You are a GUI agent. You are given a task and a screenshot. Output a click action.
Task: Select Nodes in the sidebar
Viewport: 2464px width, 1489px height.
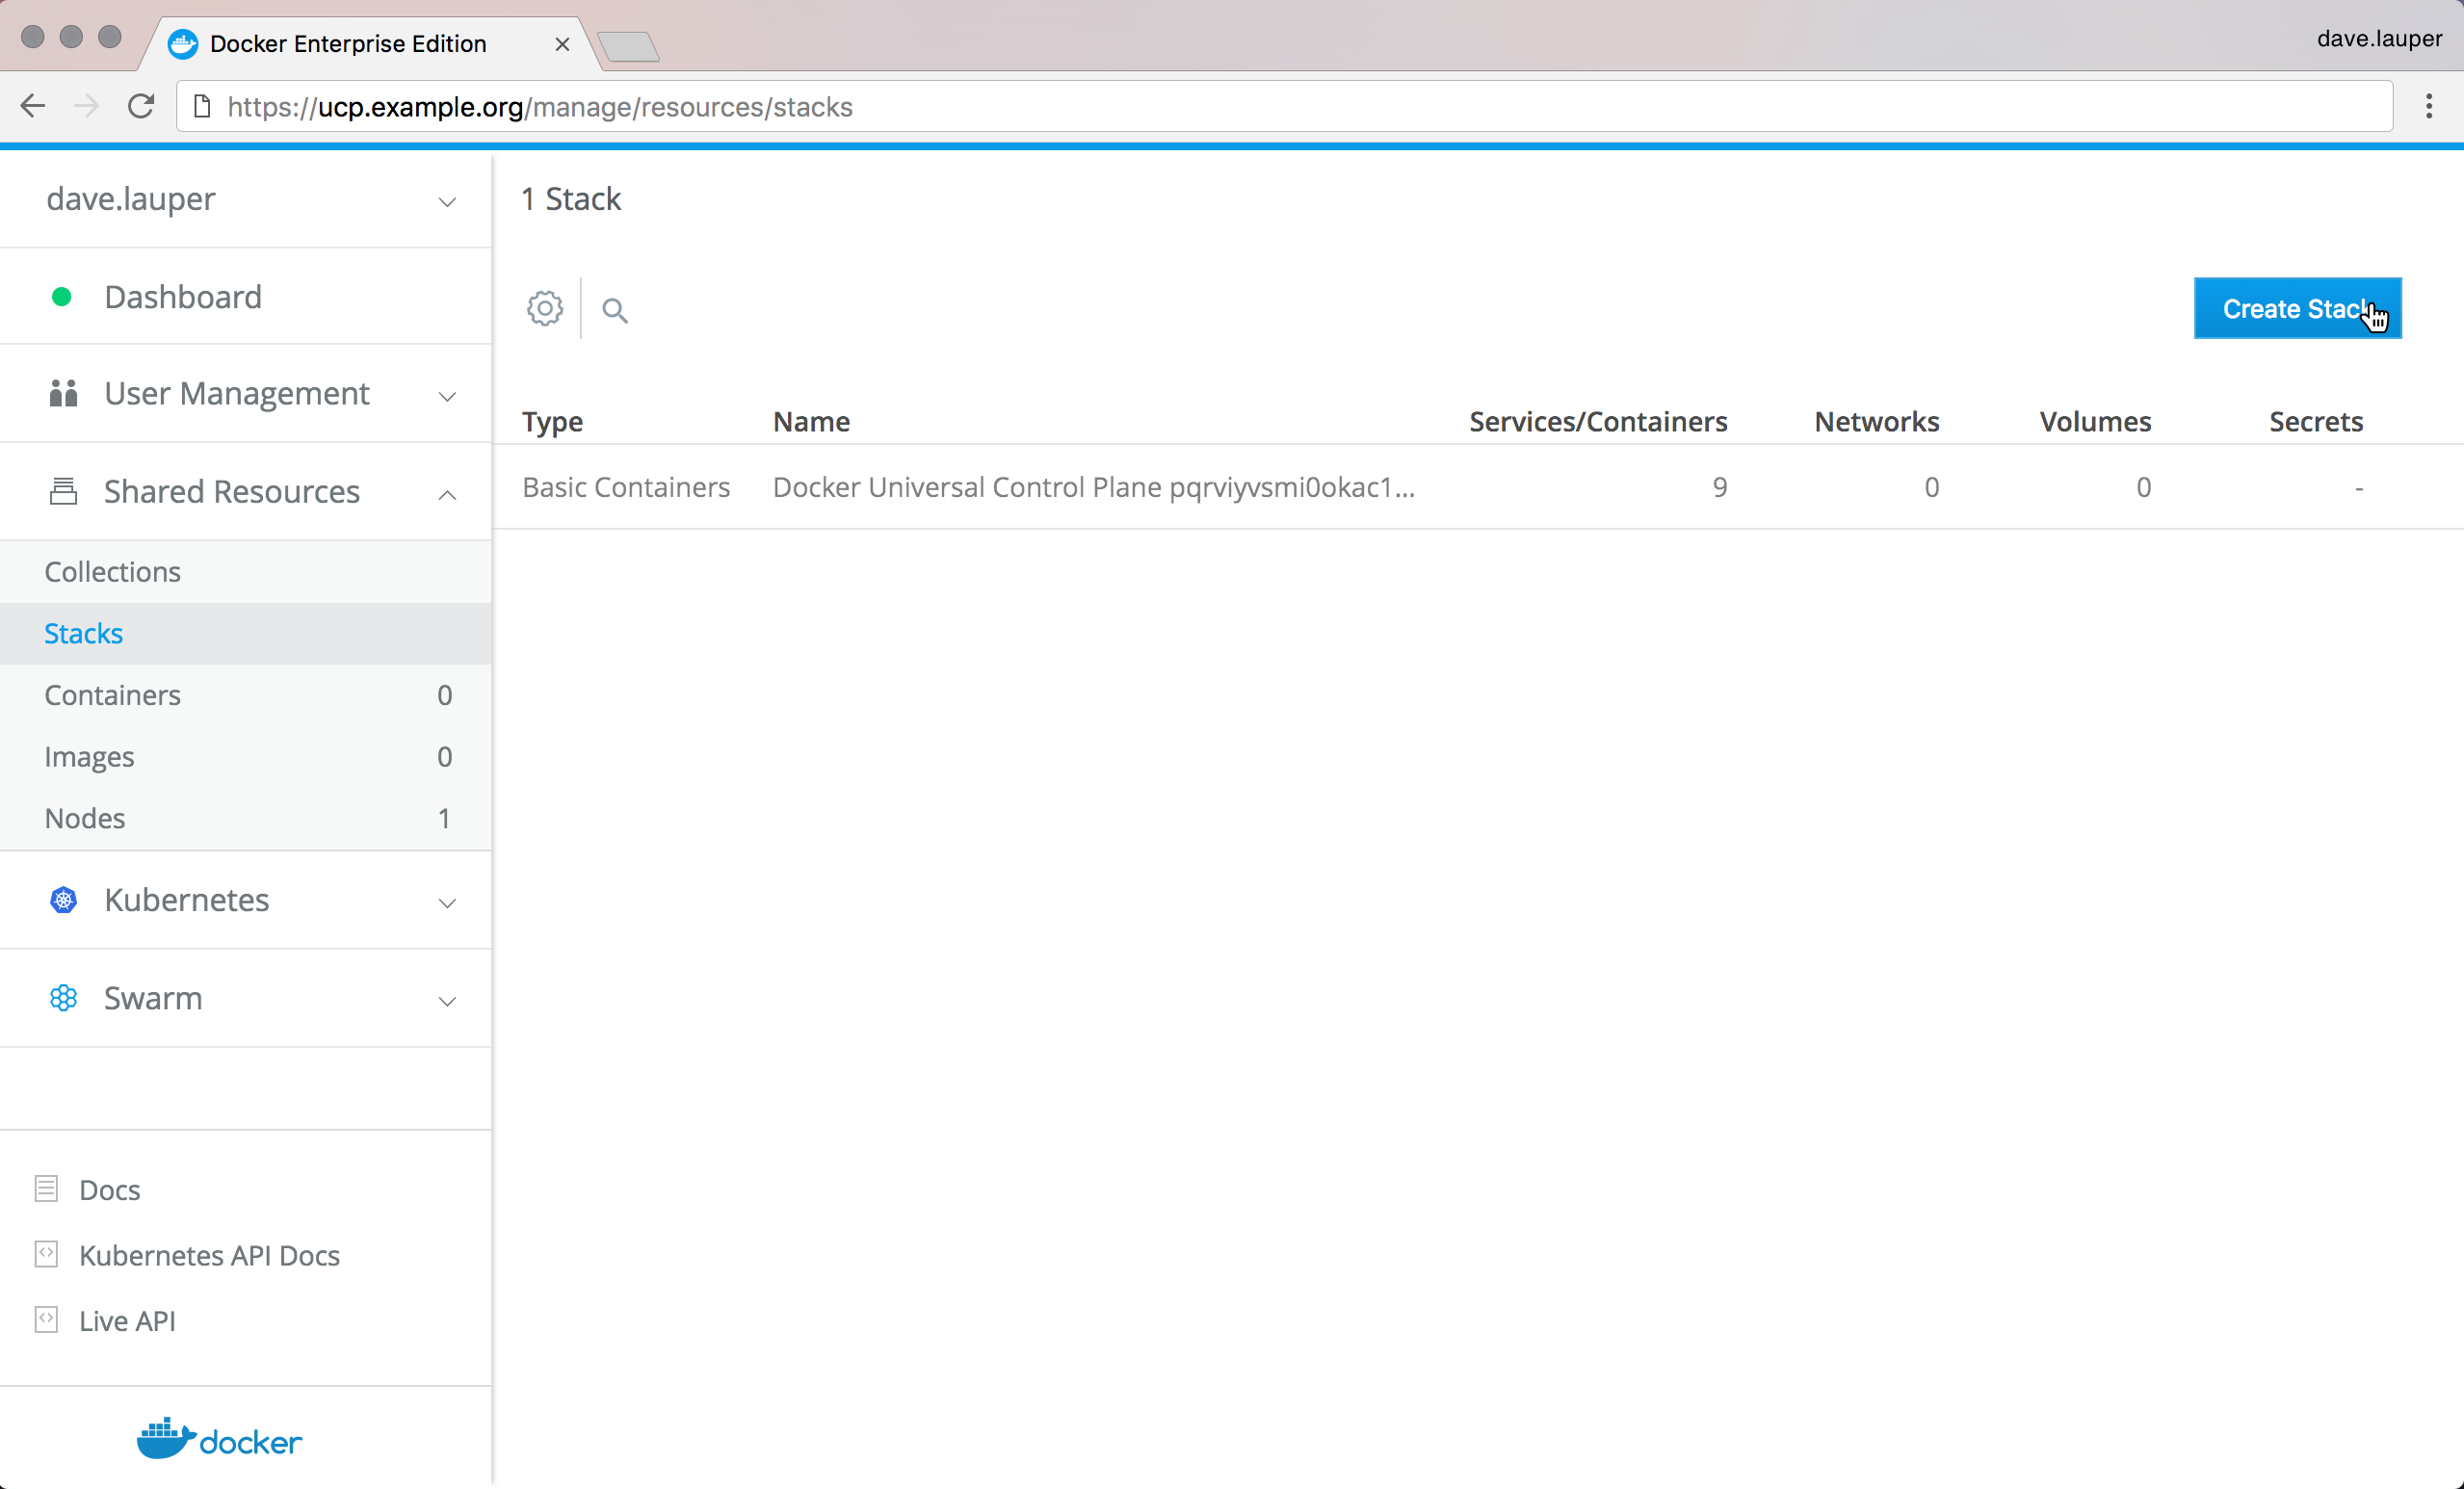tap(85, 818)
